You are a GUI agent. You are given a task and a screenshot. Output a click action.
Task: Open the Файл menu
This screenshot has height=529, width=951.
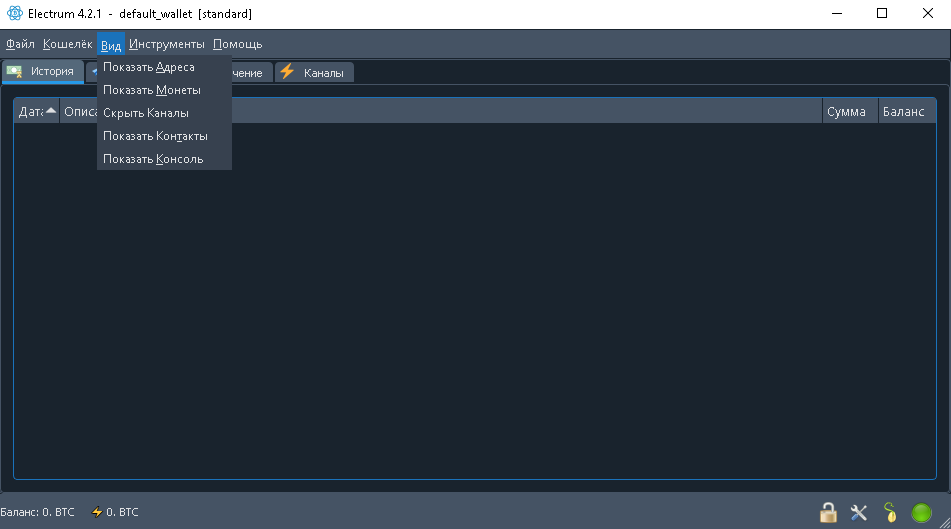[20, 44]
